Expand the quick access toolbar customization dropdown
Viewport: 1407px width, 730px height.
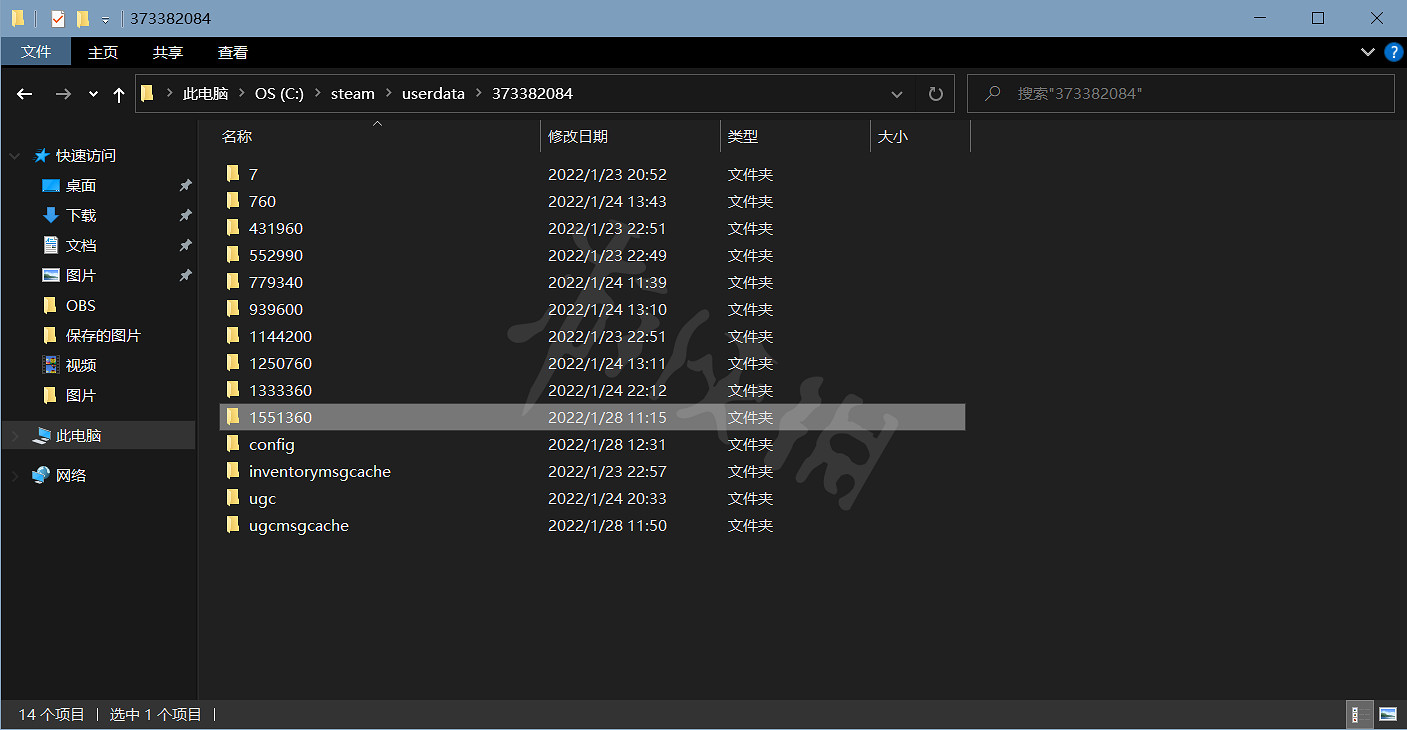point(104,18)
